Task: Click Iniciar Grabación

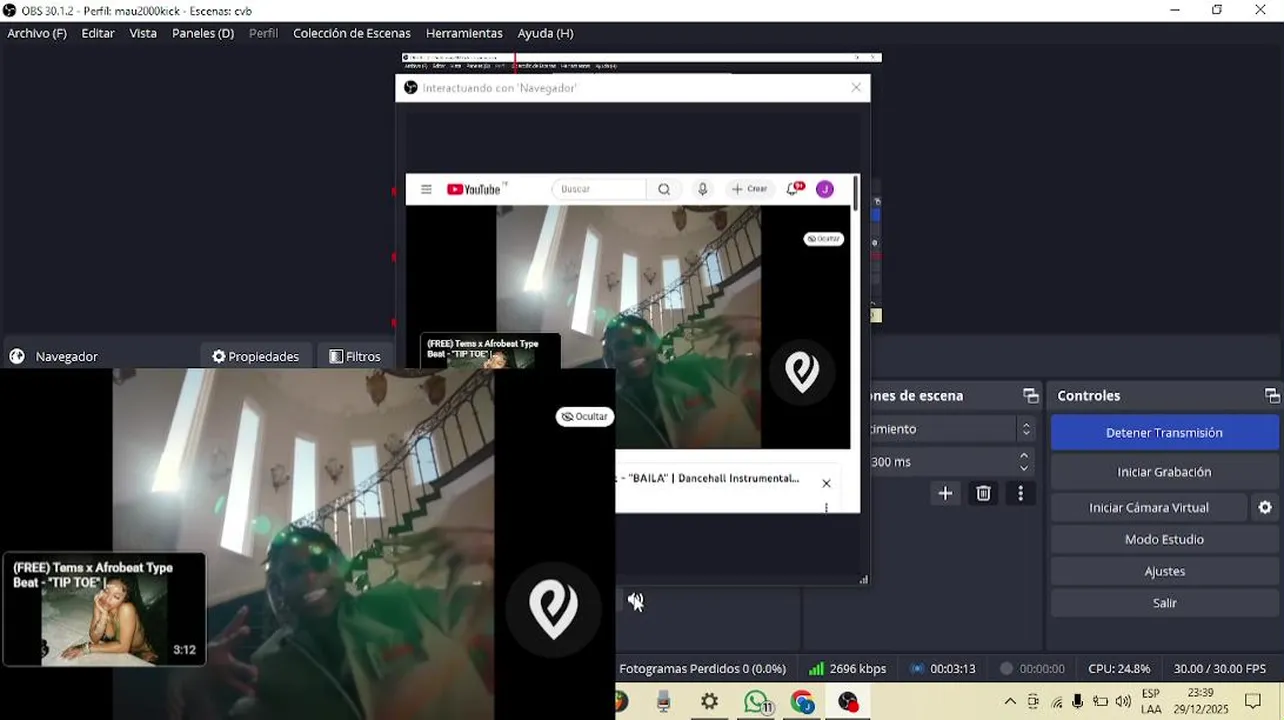Action: click(1164, 472)
